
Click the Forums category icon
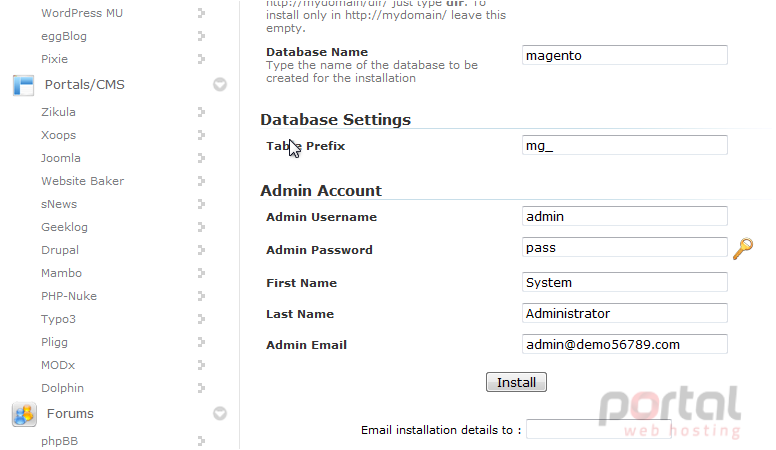coord(24,414)
